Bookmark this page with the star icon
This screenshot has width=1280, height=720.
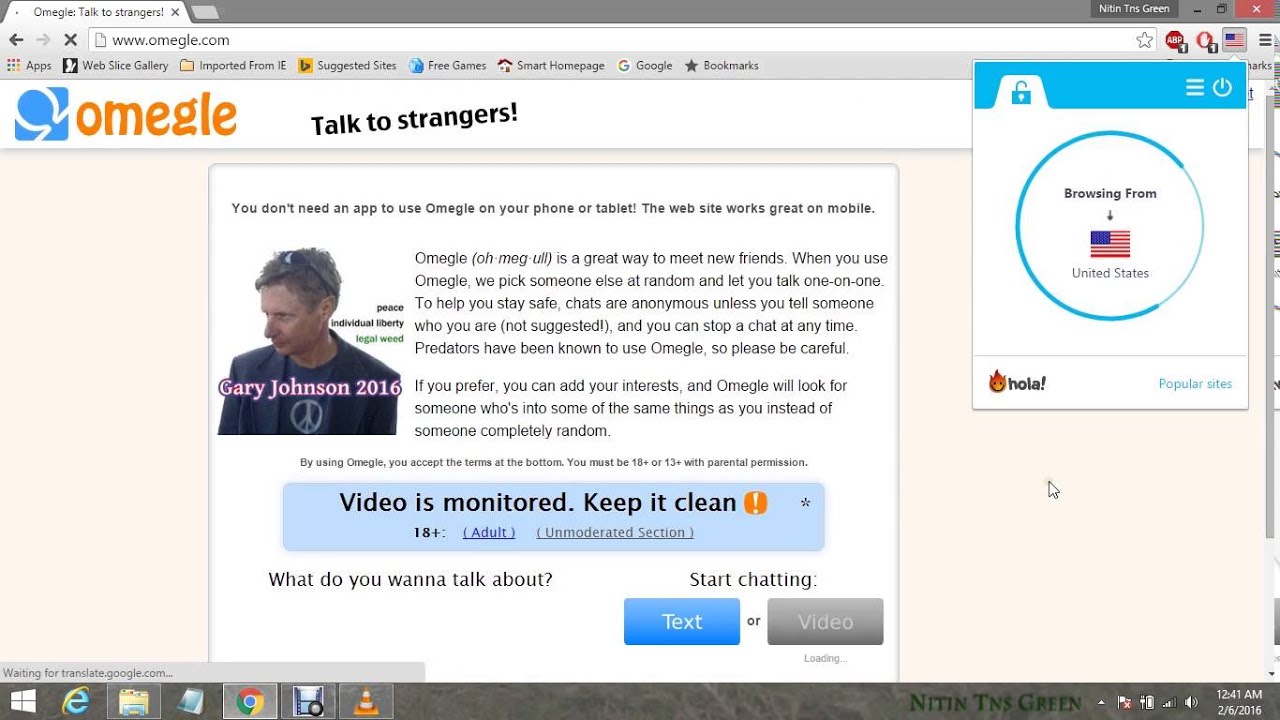(x=1145, y=40)
